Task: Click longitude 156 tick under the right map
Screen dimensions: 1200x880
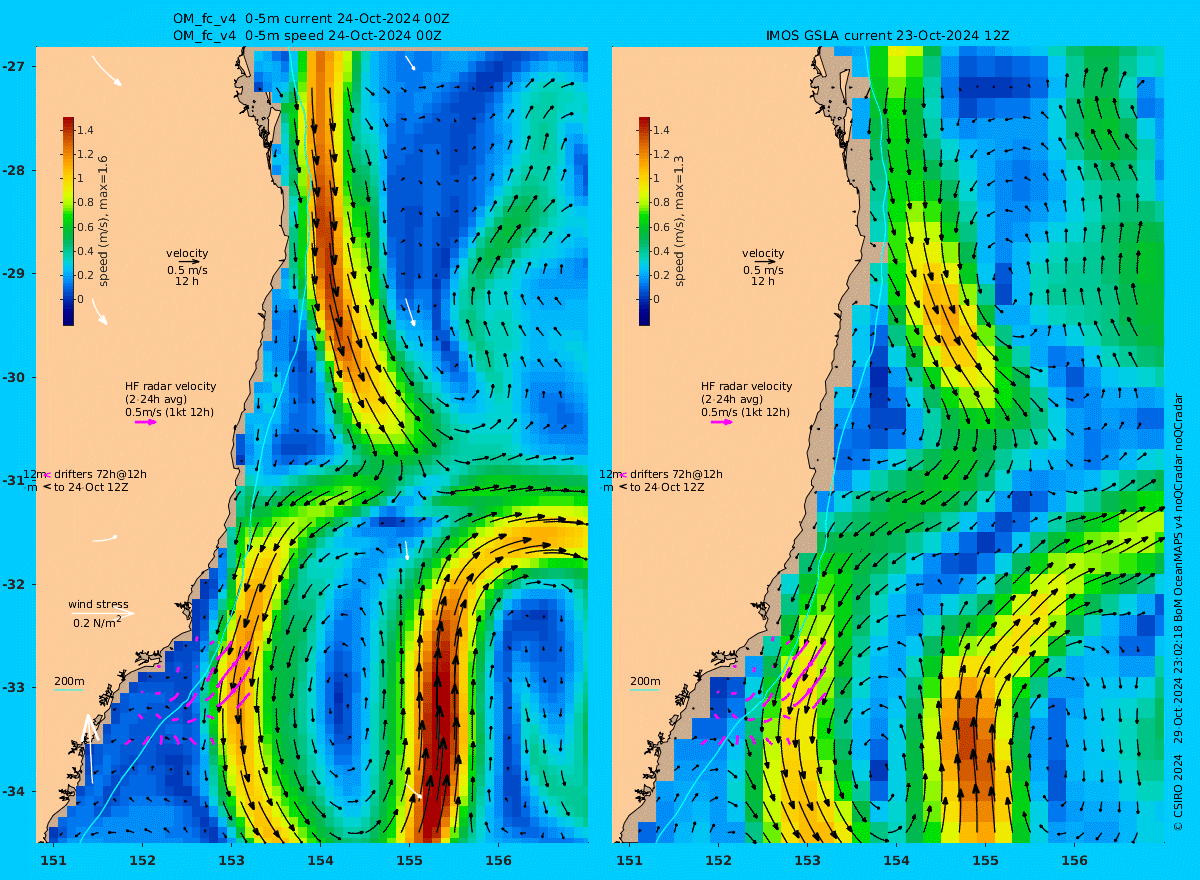Action: pos(1074,860)
